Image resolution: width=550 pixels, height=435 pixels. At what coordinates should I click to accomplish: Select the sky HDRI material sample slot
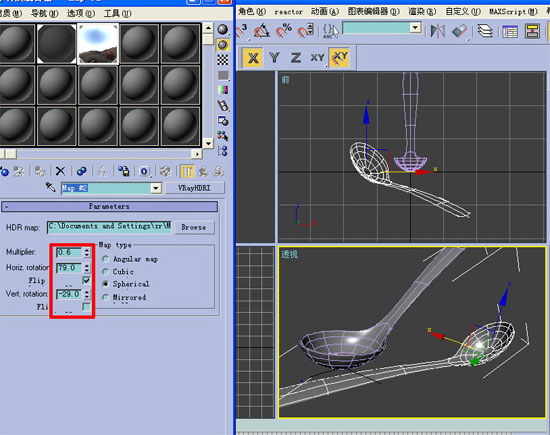(x=98, y=44)
